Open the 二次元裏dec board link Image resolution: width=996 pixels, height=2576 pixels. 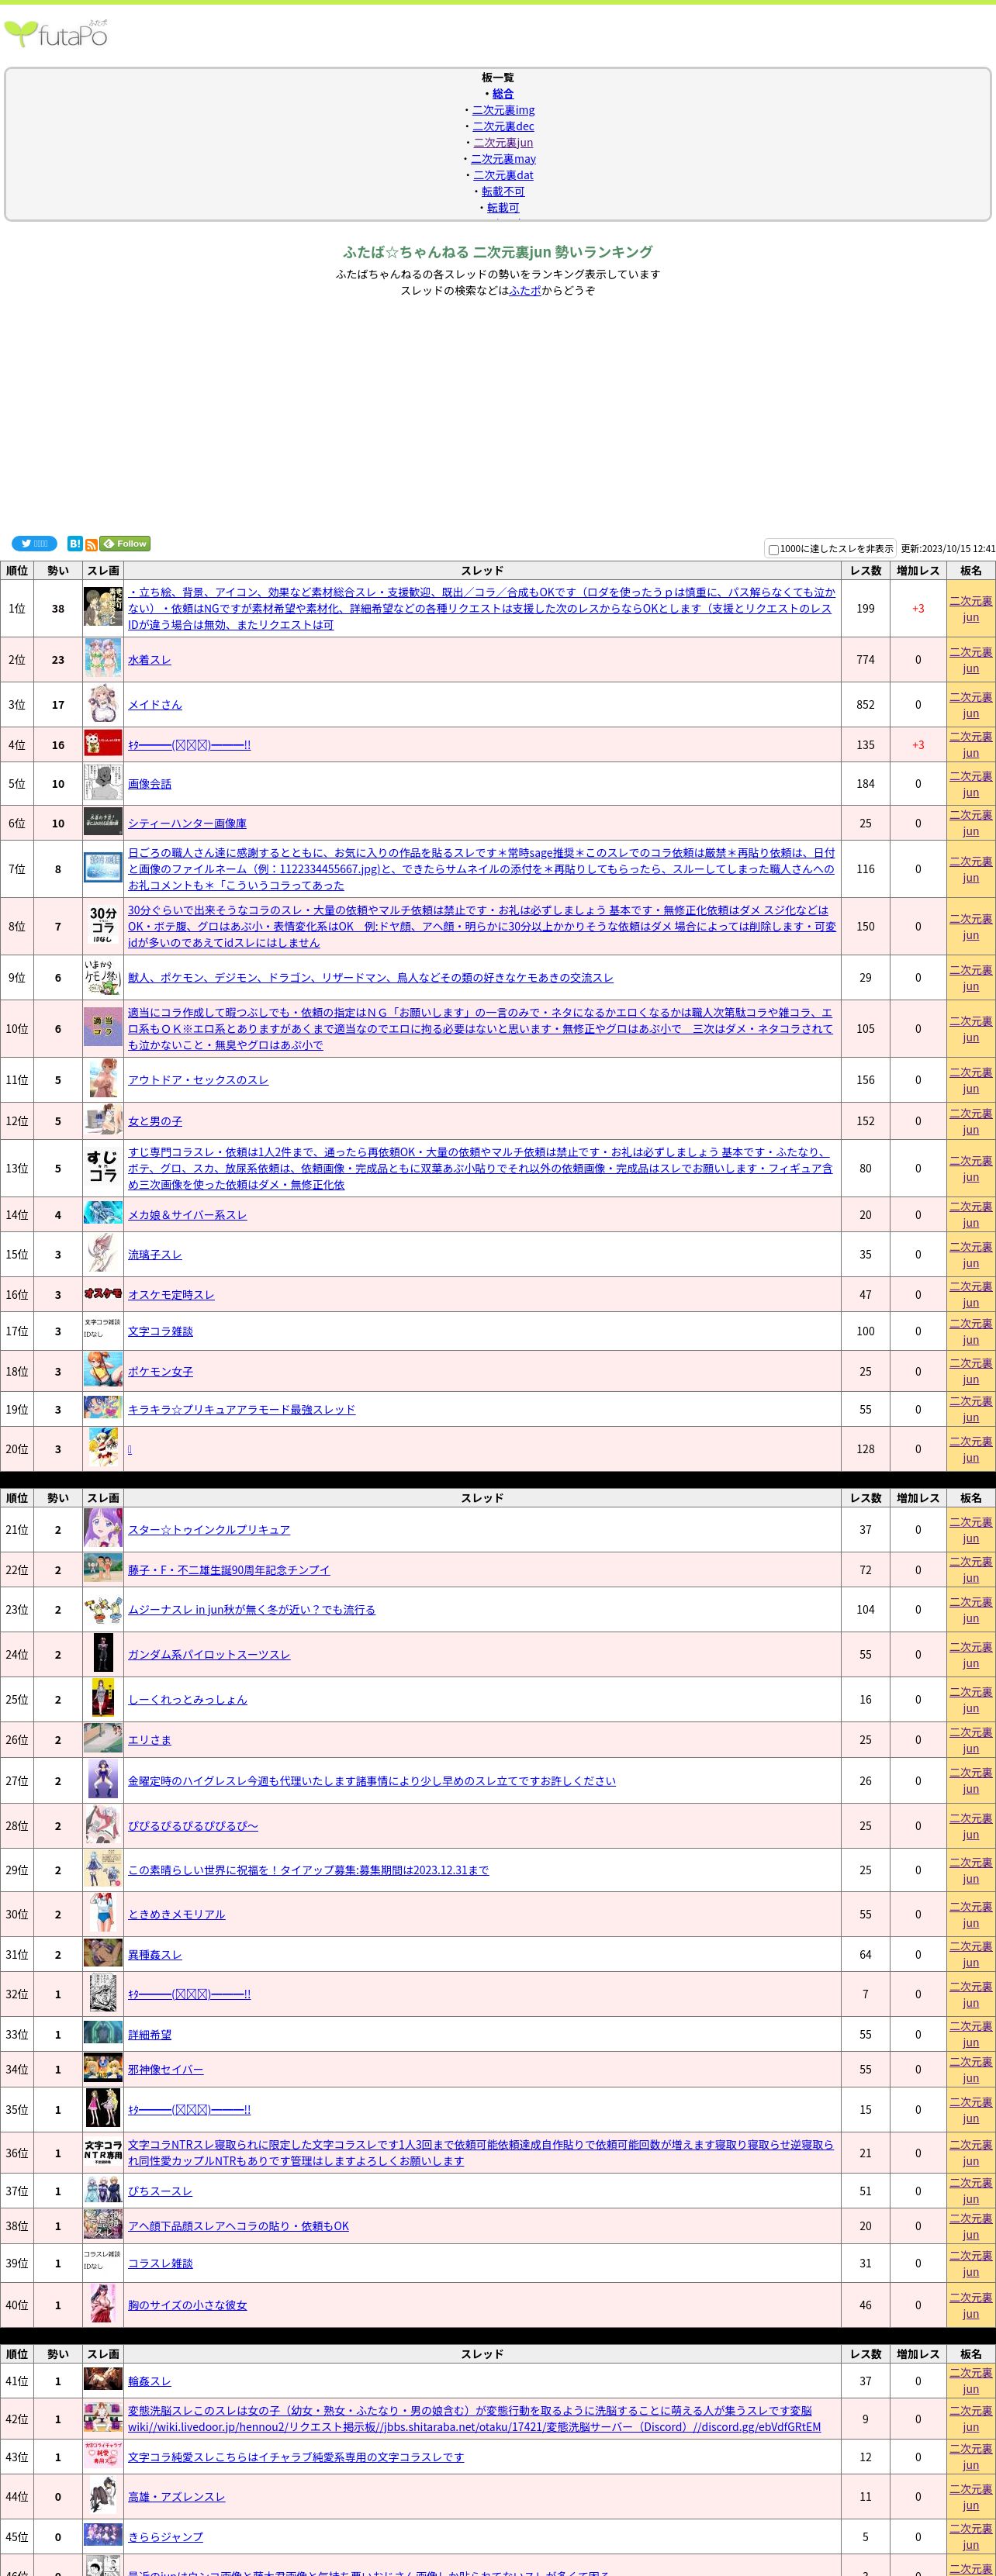tap(503, 126)
